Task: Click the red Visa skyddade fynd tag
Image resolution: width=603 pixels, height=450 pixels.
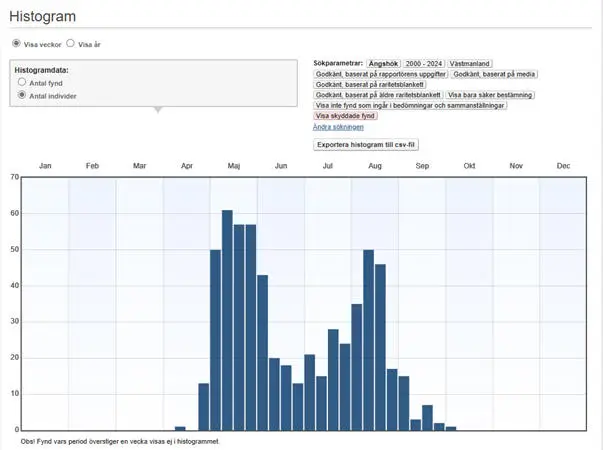Action: point(345,116)
